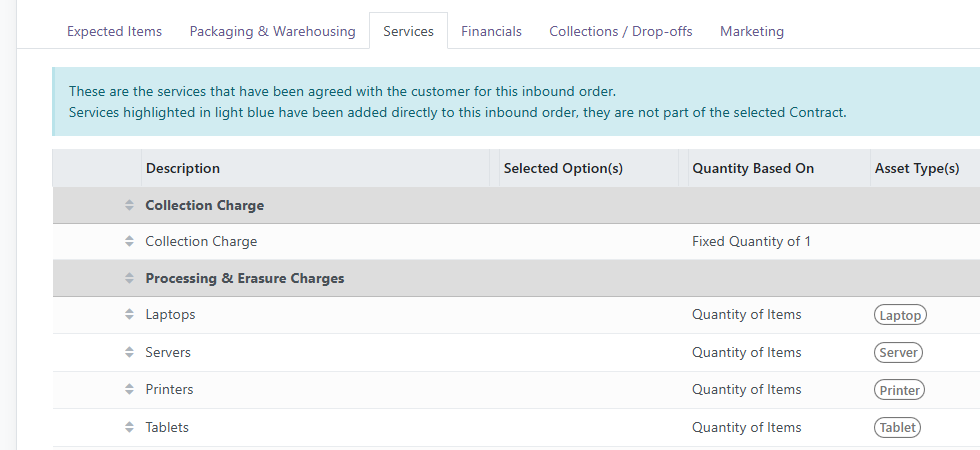Select the Marketing tab
Viewport: 980px width, 450px height.
click(x=752, y=31)
